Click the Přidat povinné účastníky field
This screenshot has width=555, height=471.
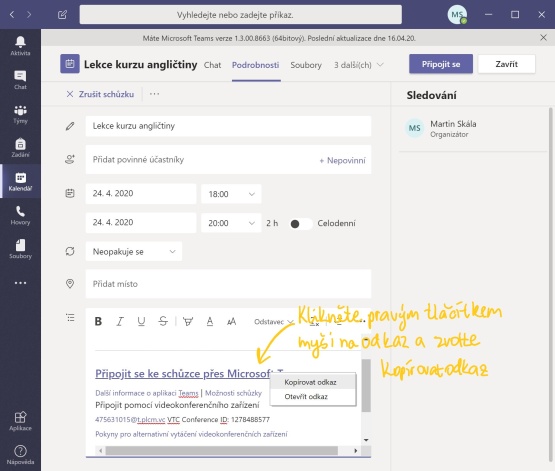click(x=202, y=160)
